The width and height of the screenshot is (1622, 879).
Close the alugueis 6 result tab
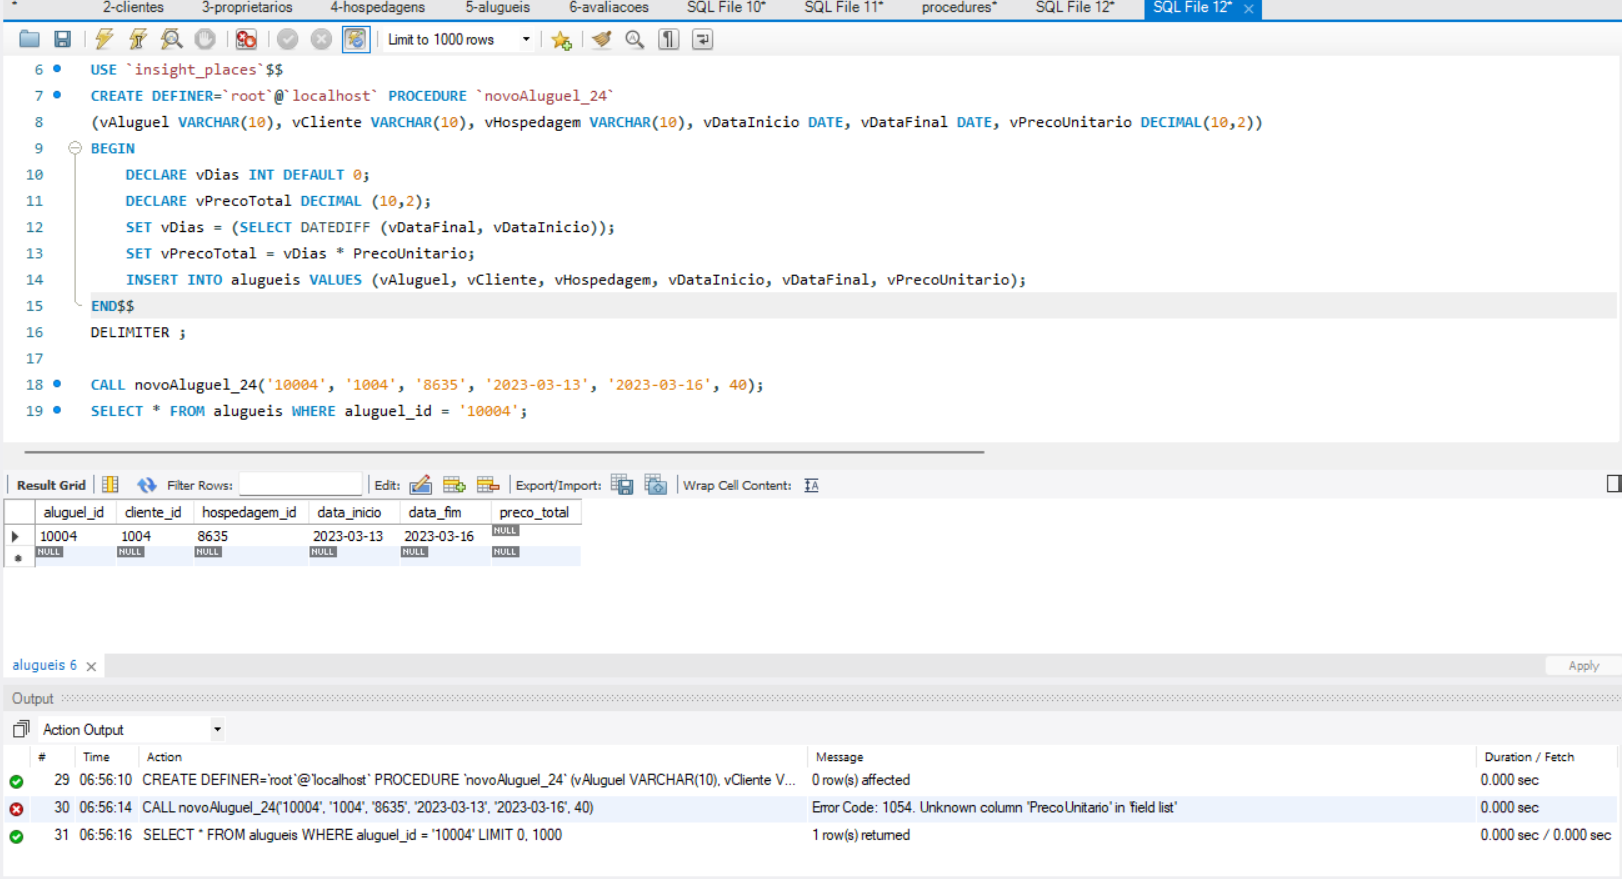pos(91,666)
